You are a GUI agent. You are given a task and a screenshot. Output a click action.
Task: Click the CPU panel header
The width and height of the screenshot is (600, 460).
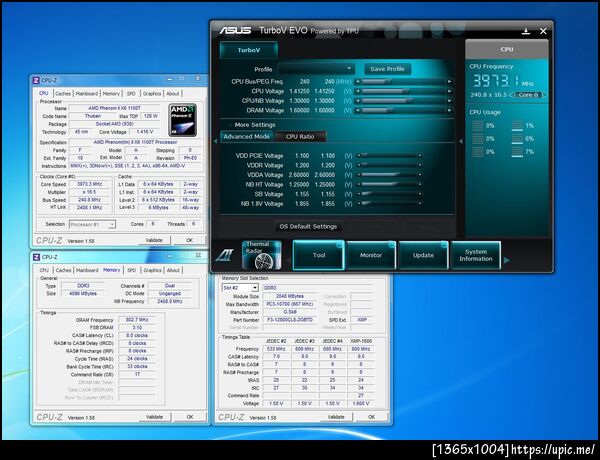507,49
